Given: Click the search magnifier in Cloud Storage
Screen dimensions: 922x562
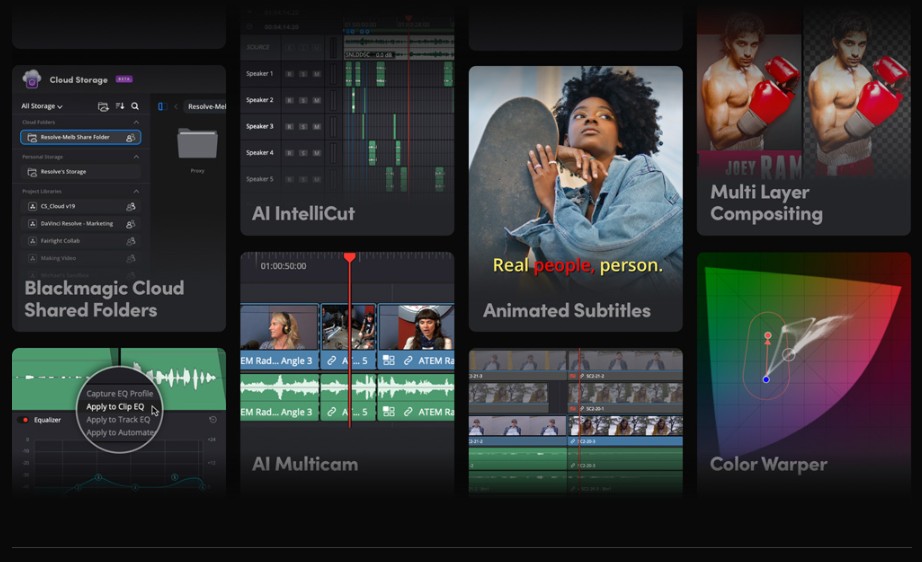Looking at the screenshot, I should (135, 106).
